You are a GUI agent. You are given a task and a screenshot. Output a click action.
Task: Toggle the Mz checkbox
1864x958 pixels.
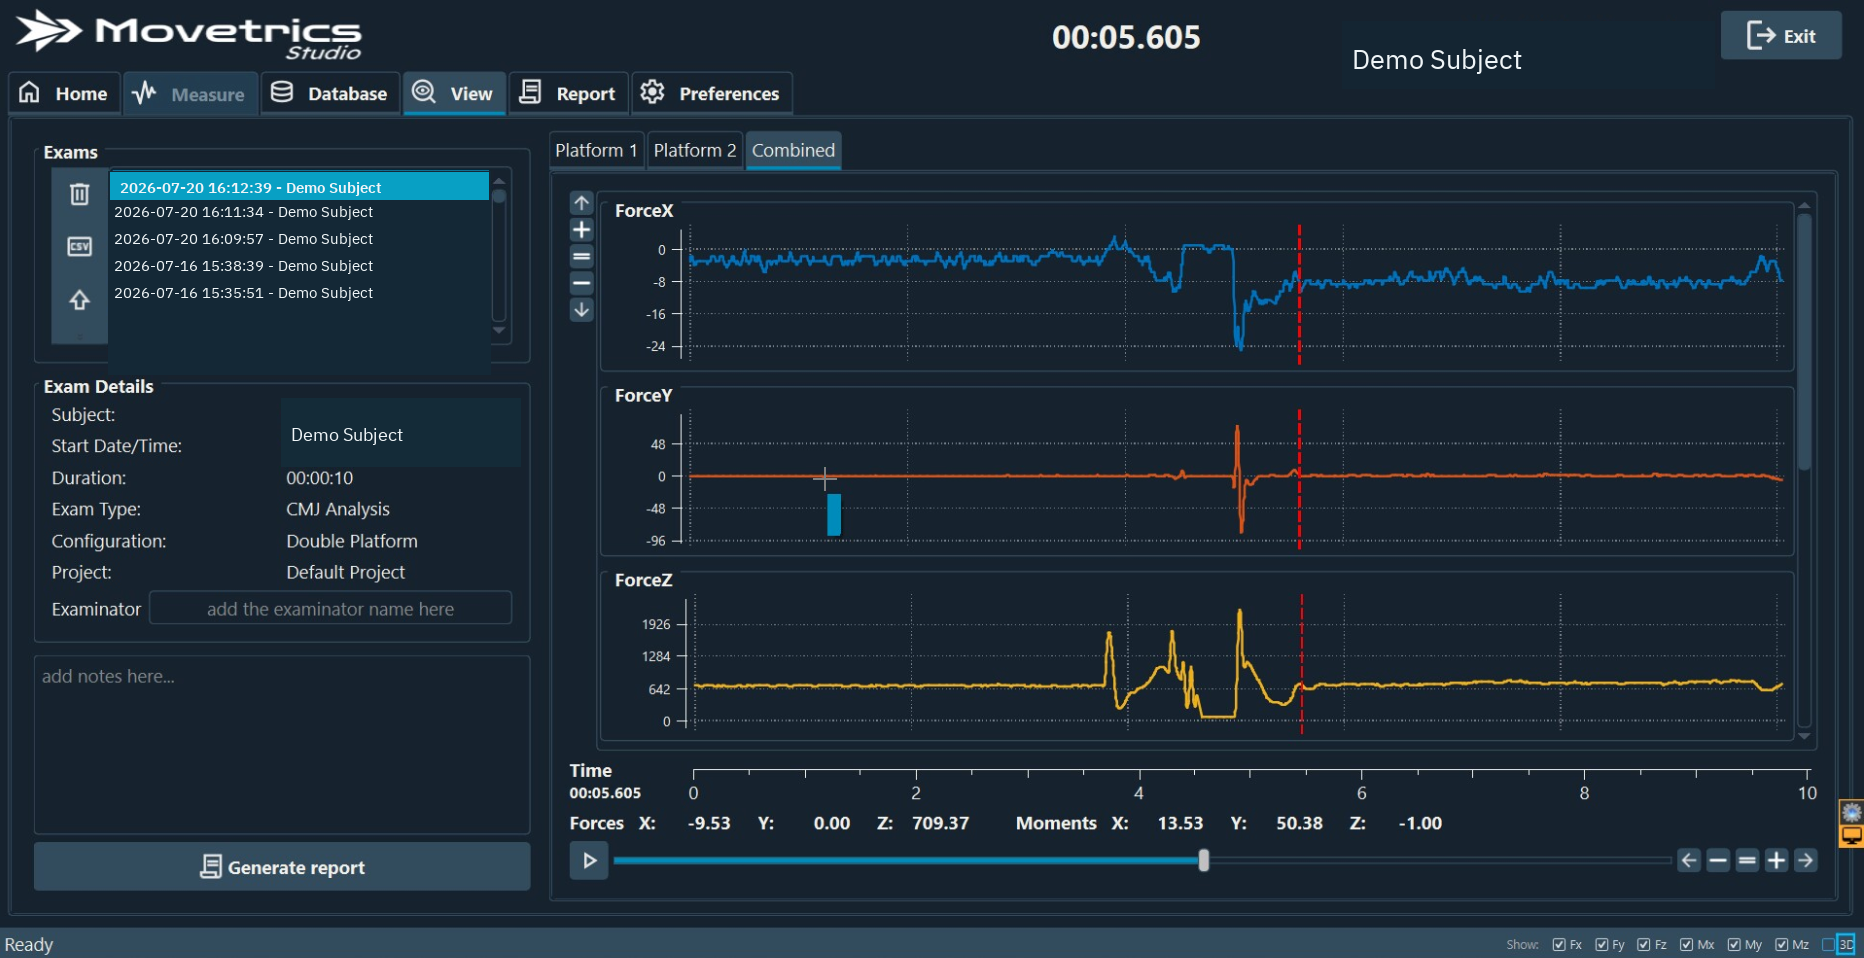click(1782, 944)
